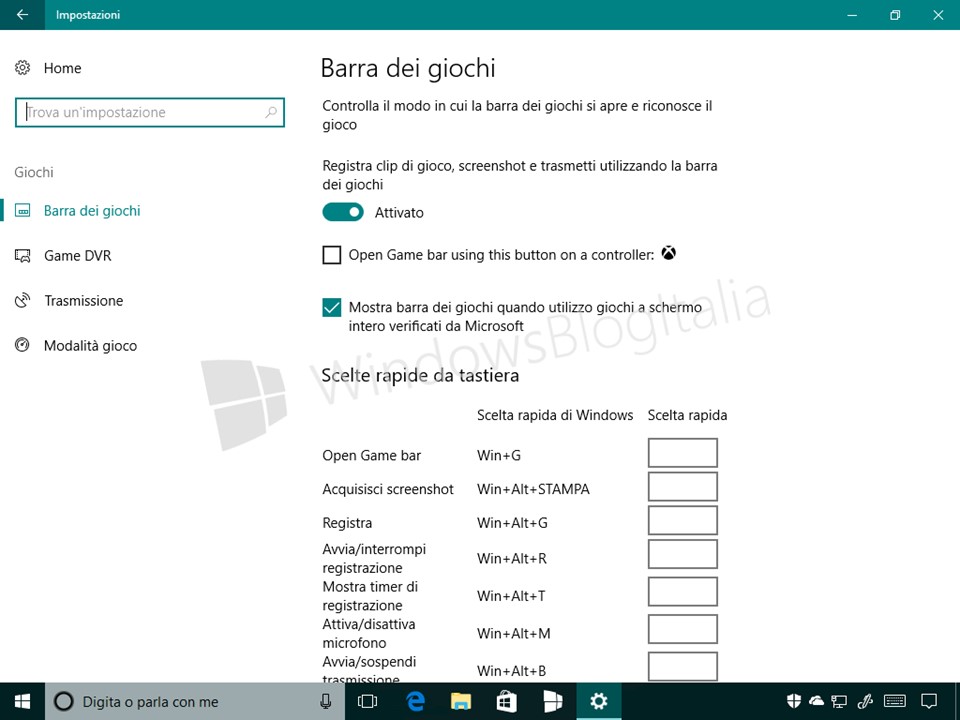Image resolution: width=960 pixels, height=720 pixels.
Task: Open the Store from taskbar
Action: (x=506, y=702)
